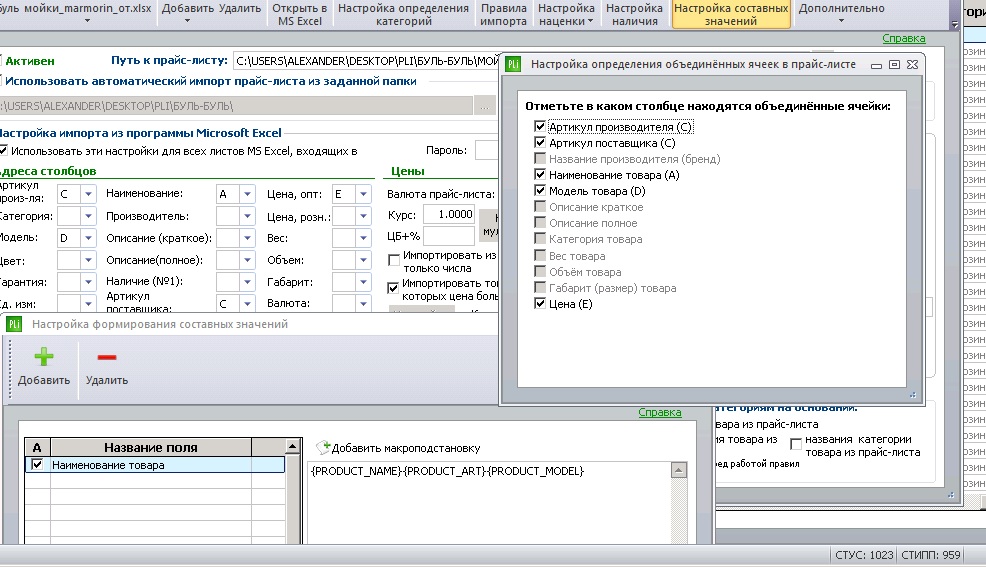Restore the merged cells dialog window
This screenshot has height=567, width=986.
pos(894,64)
